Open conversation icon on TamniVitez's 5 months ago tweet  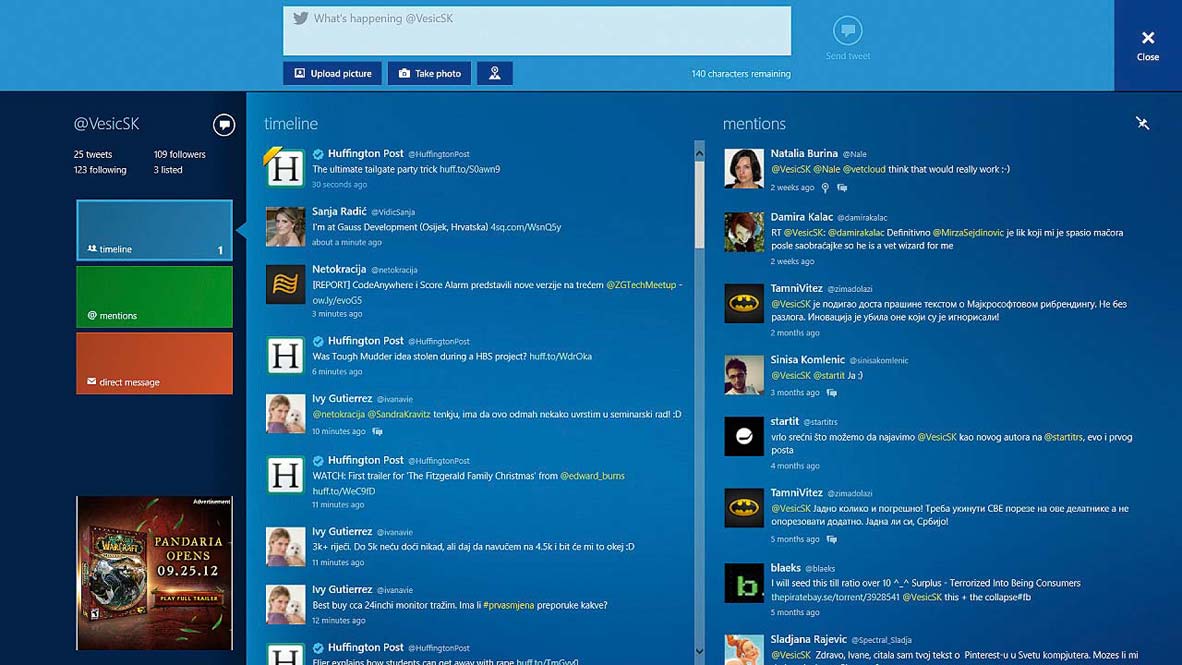point(831,539)
